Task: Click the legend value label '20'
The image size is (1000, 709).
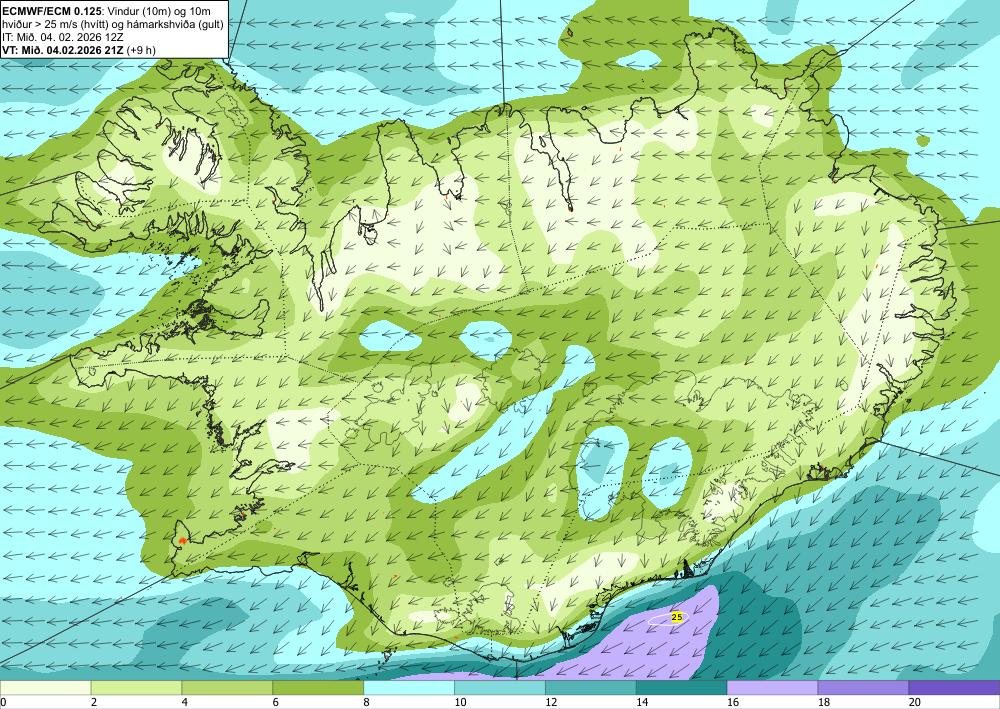Action: [915, 702]
